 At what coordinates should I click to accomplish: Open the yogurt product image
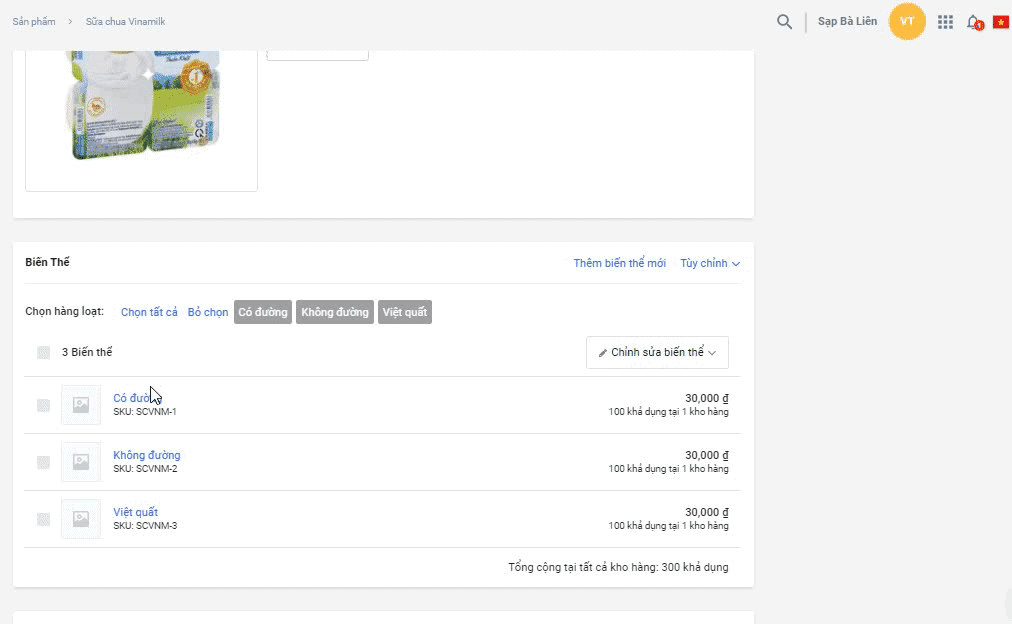click(x=141, y=106)
